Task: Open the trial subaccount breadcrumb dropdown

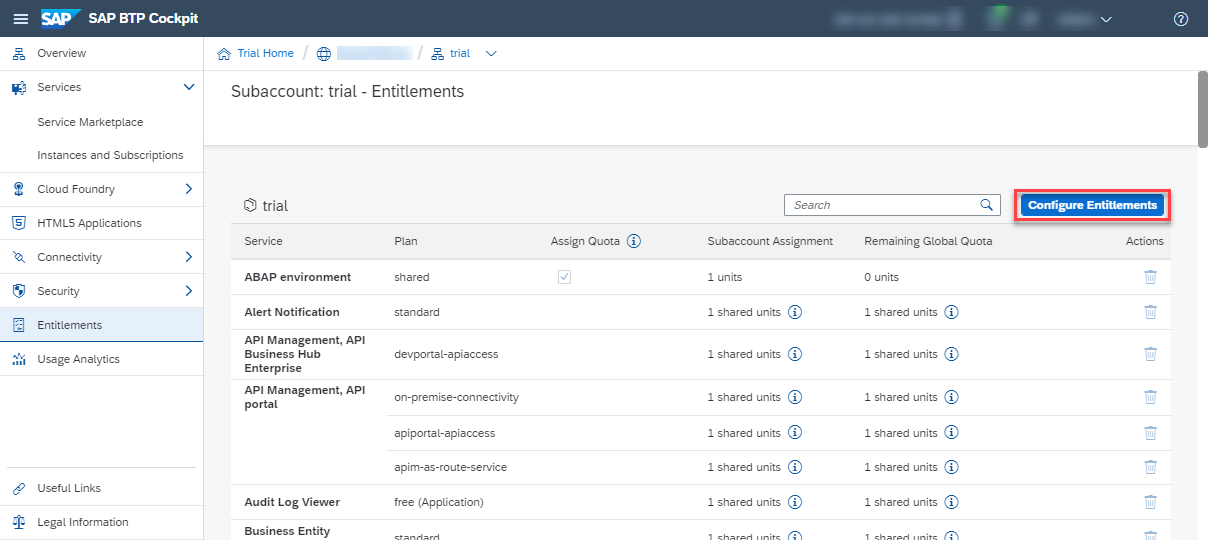Action: tap(491, 53)
